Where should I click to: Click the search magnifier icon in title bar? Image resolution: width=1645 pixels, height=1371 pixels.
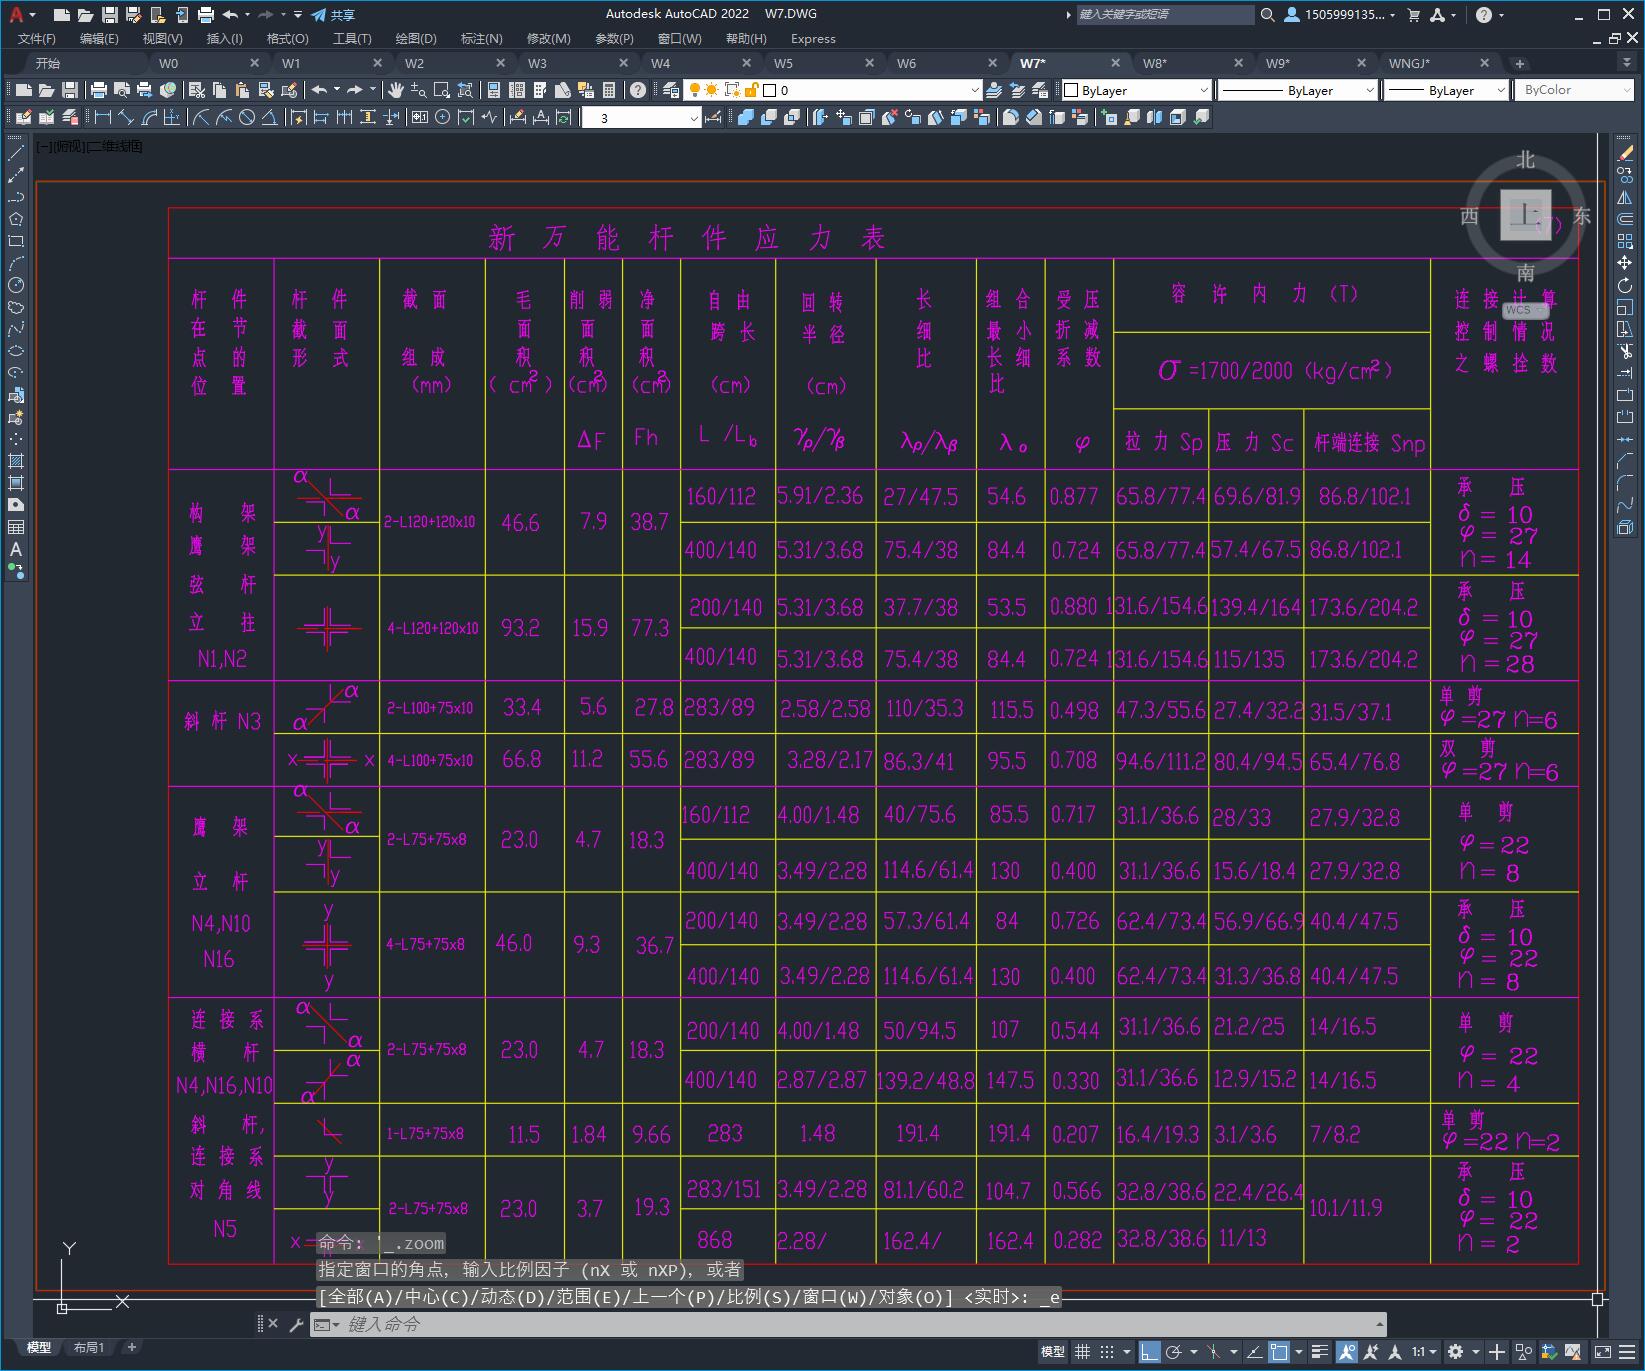click(x=1267, y=14)
